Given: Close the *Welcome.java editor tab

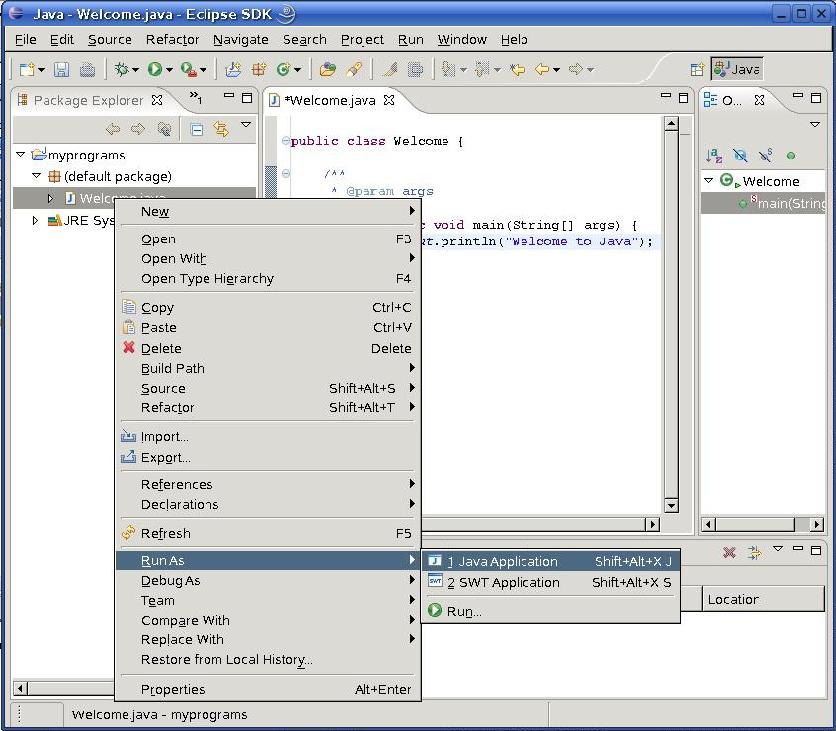Looking at the screenshot, I should click(389, 100).
